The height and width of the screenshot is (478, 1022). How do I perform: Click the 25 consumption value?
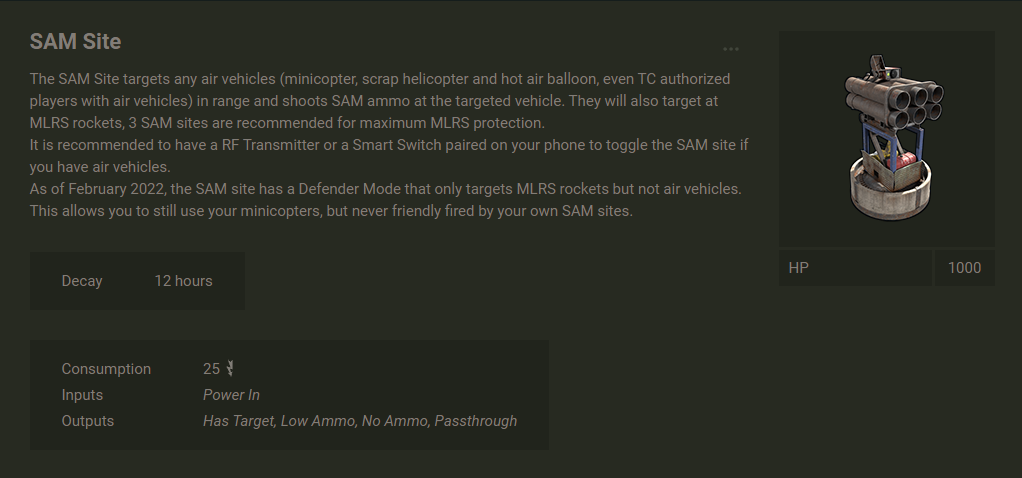point(211,369)
